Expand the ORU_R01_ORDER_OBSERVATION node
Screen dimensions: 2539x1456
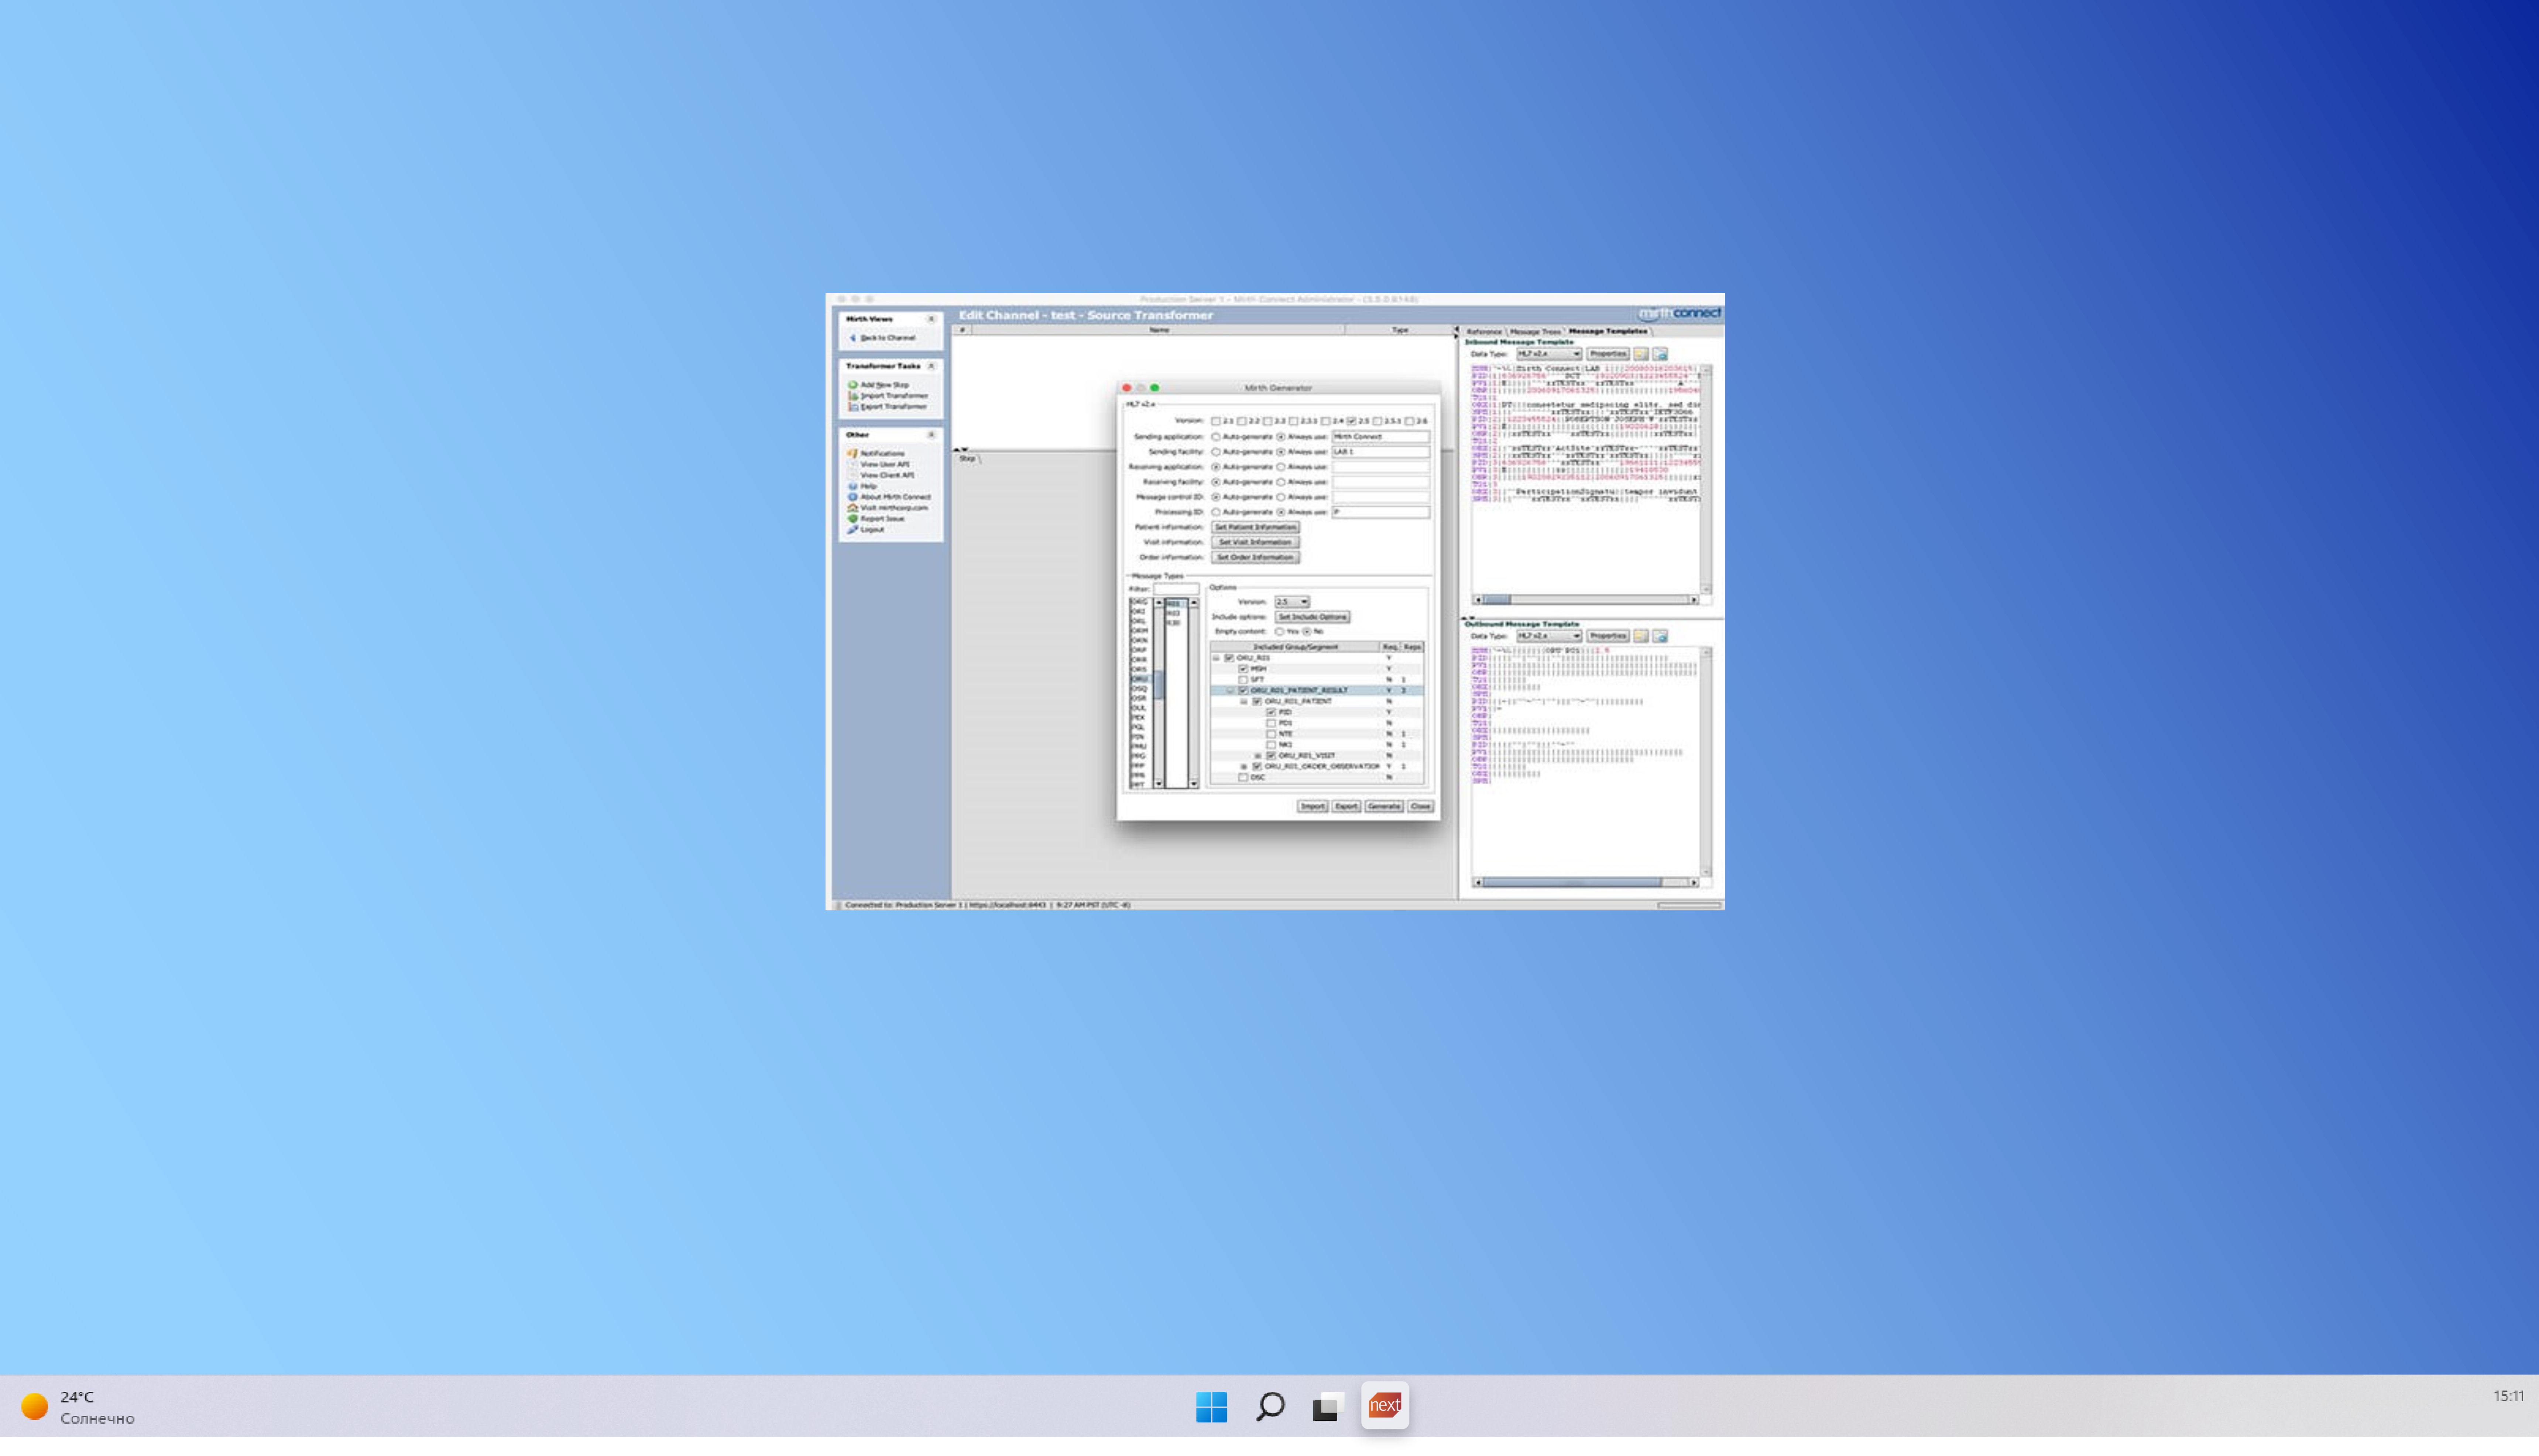(1244, 767)
